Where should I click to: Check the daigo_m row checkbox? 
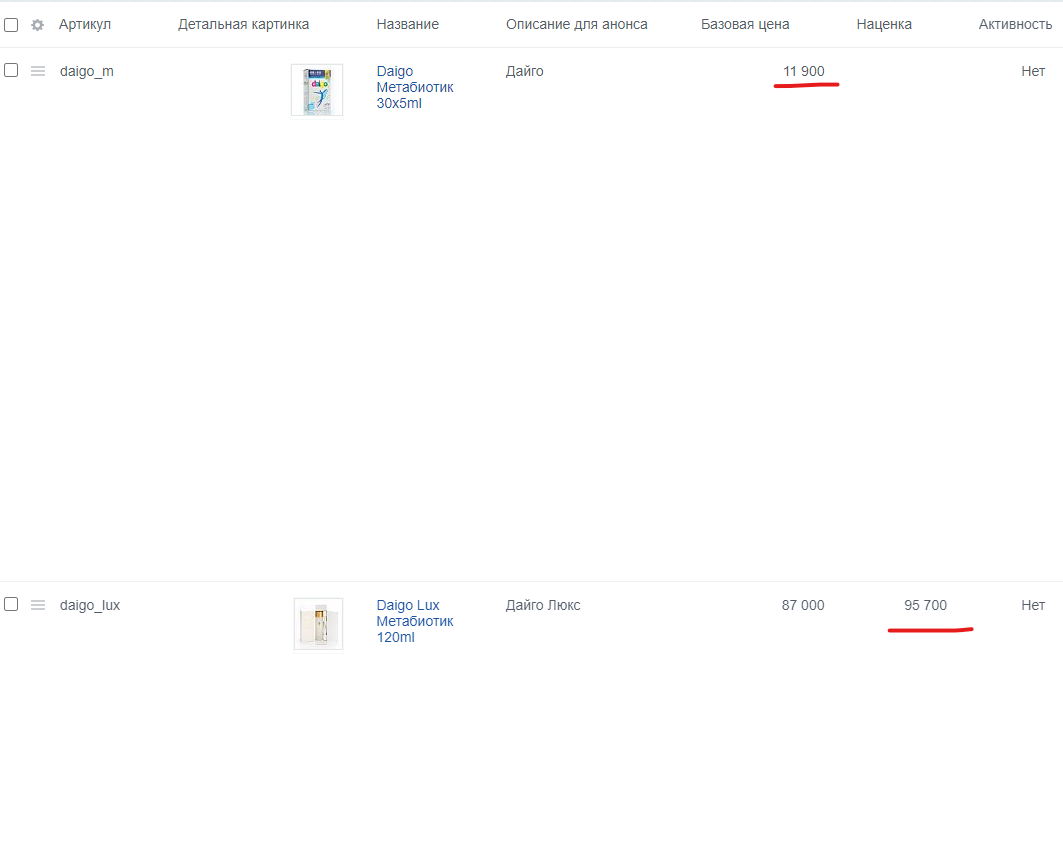point(11,70)
